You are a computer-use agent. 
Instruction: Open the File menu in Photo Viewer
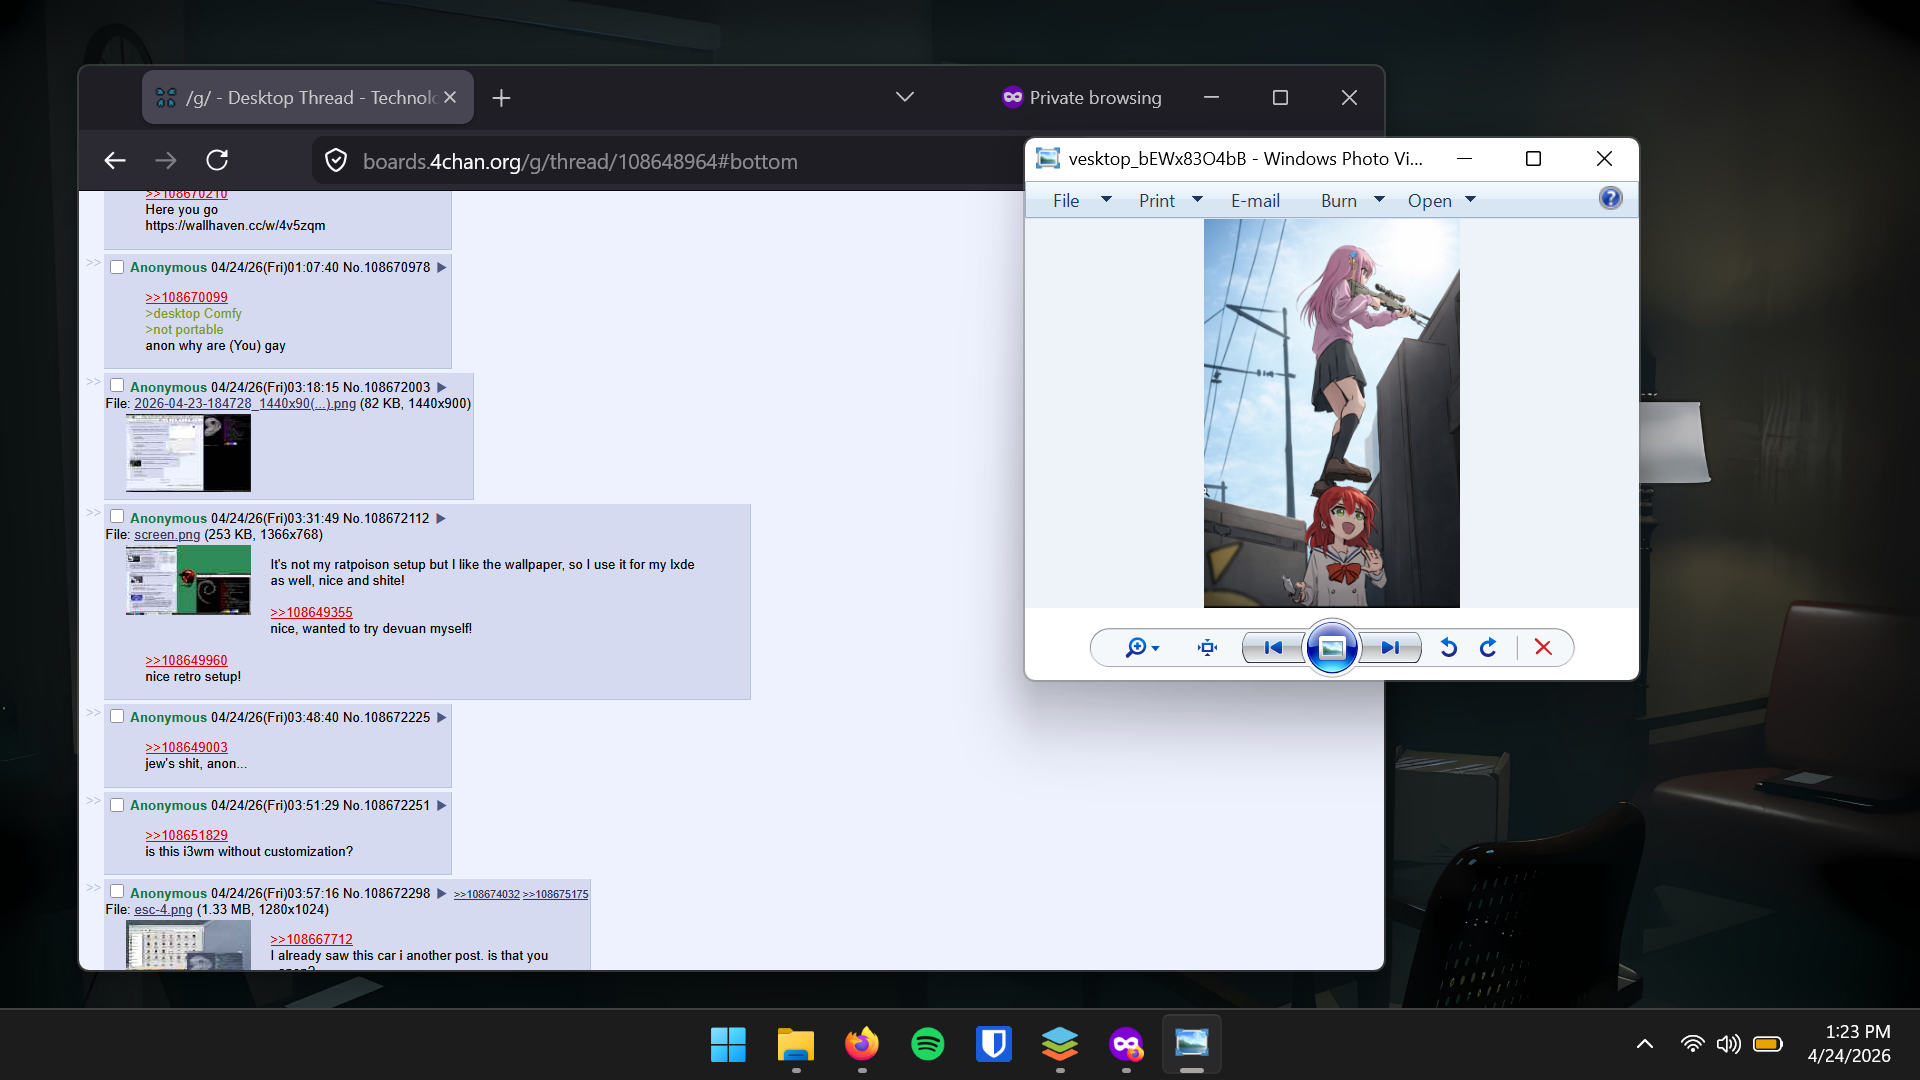coord(1066,200)
